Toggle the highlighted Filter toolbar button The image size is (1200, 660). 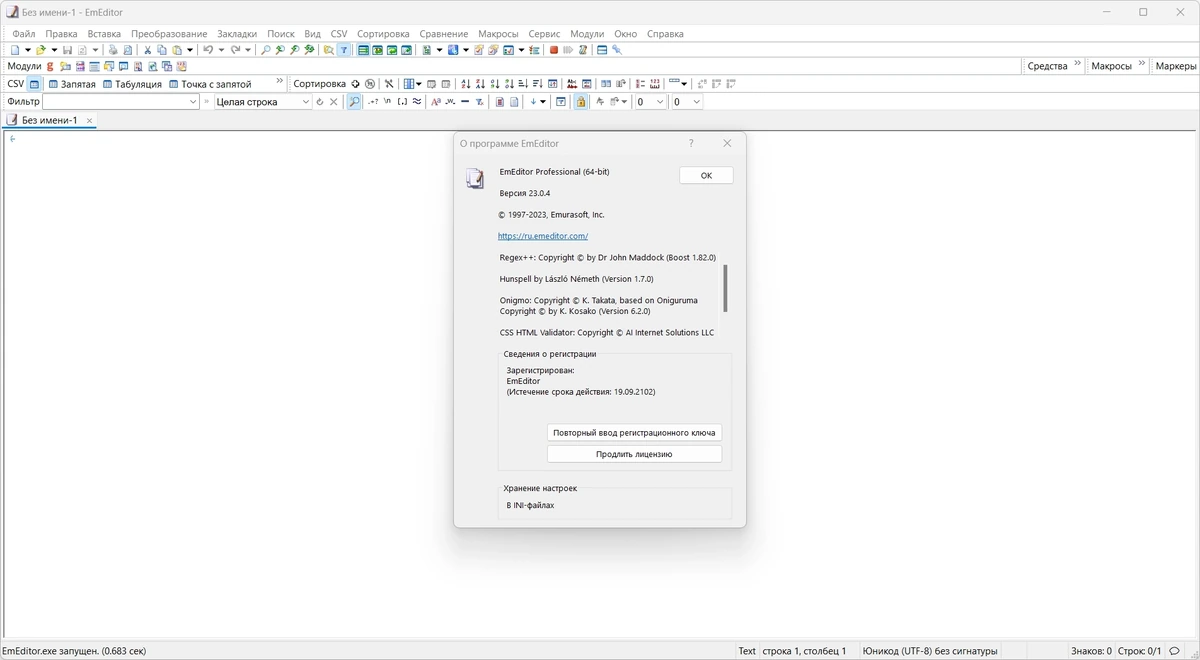coord(344,50)
